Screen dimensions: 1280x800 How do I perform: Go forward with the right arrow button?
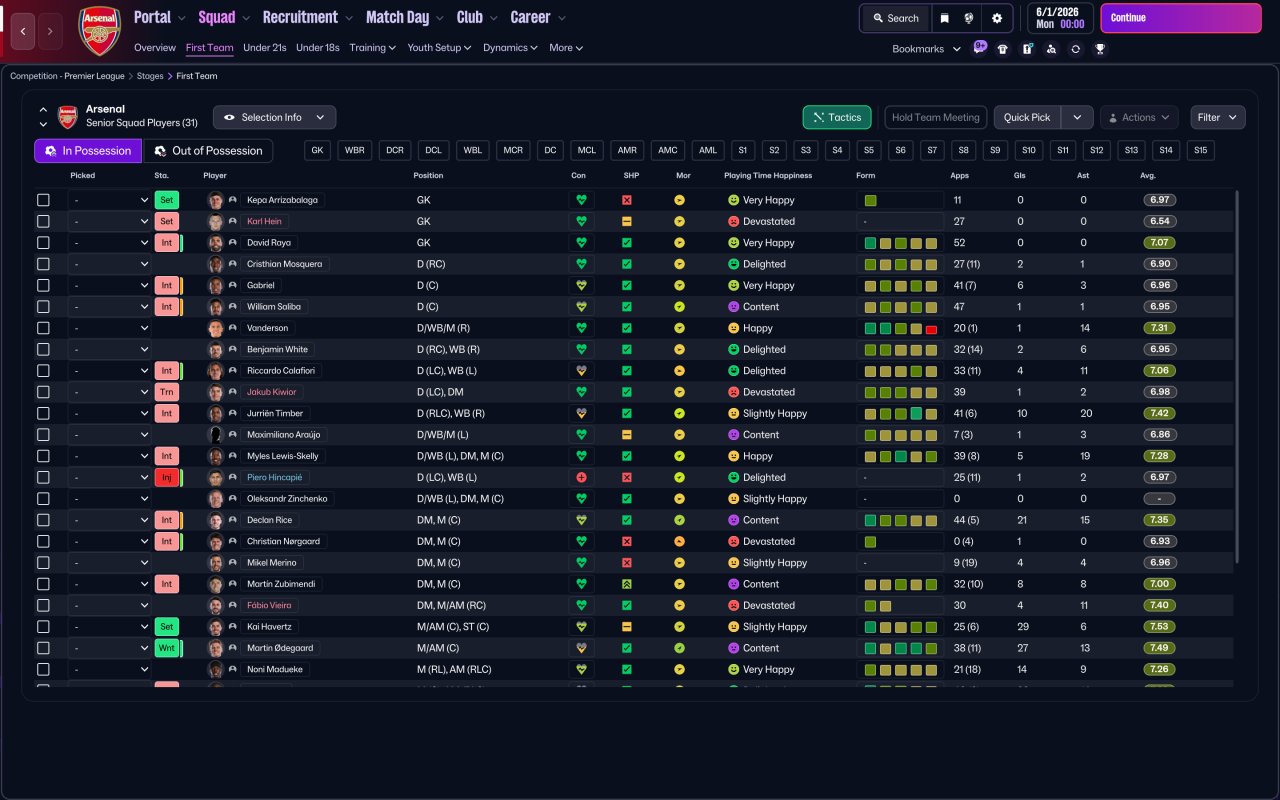pos(50,31)
